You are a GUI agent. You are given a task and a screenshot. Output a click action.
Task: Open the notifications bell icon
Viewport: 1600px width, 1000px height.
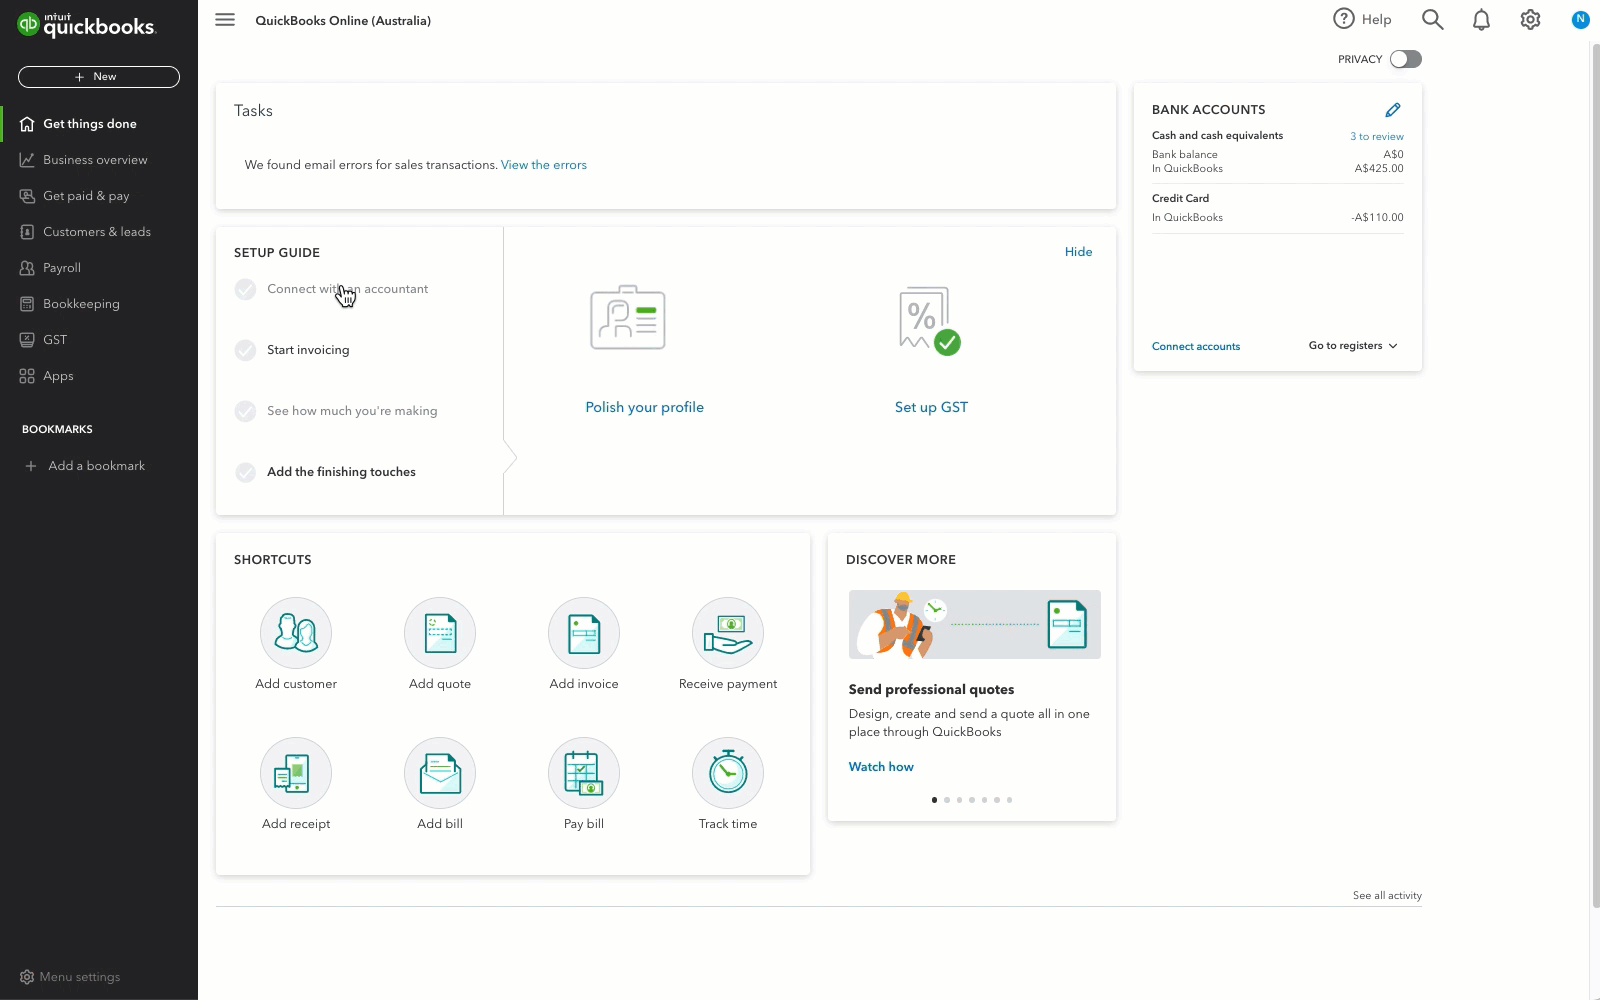(x=1482, y=19)
